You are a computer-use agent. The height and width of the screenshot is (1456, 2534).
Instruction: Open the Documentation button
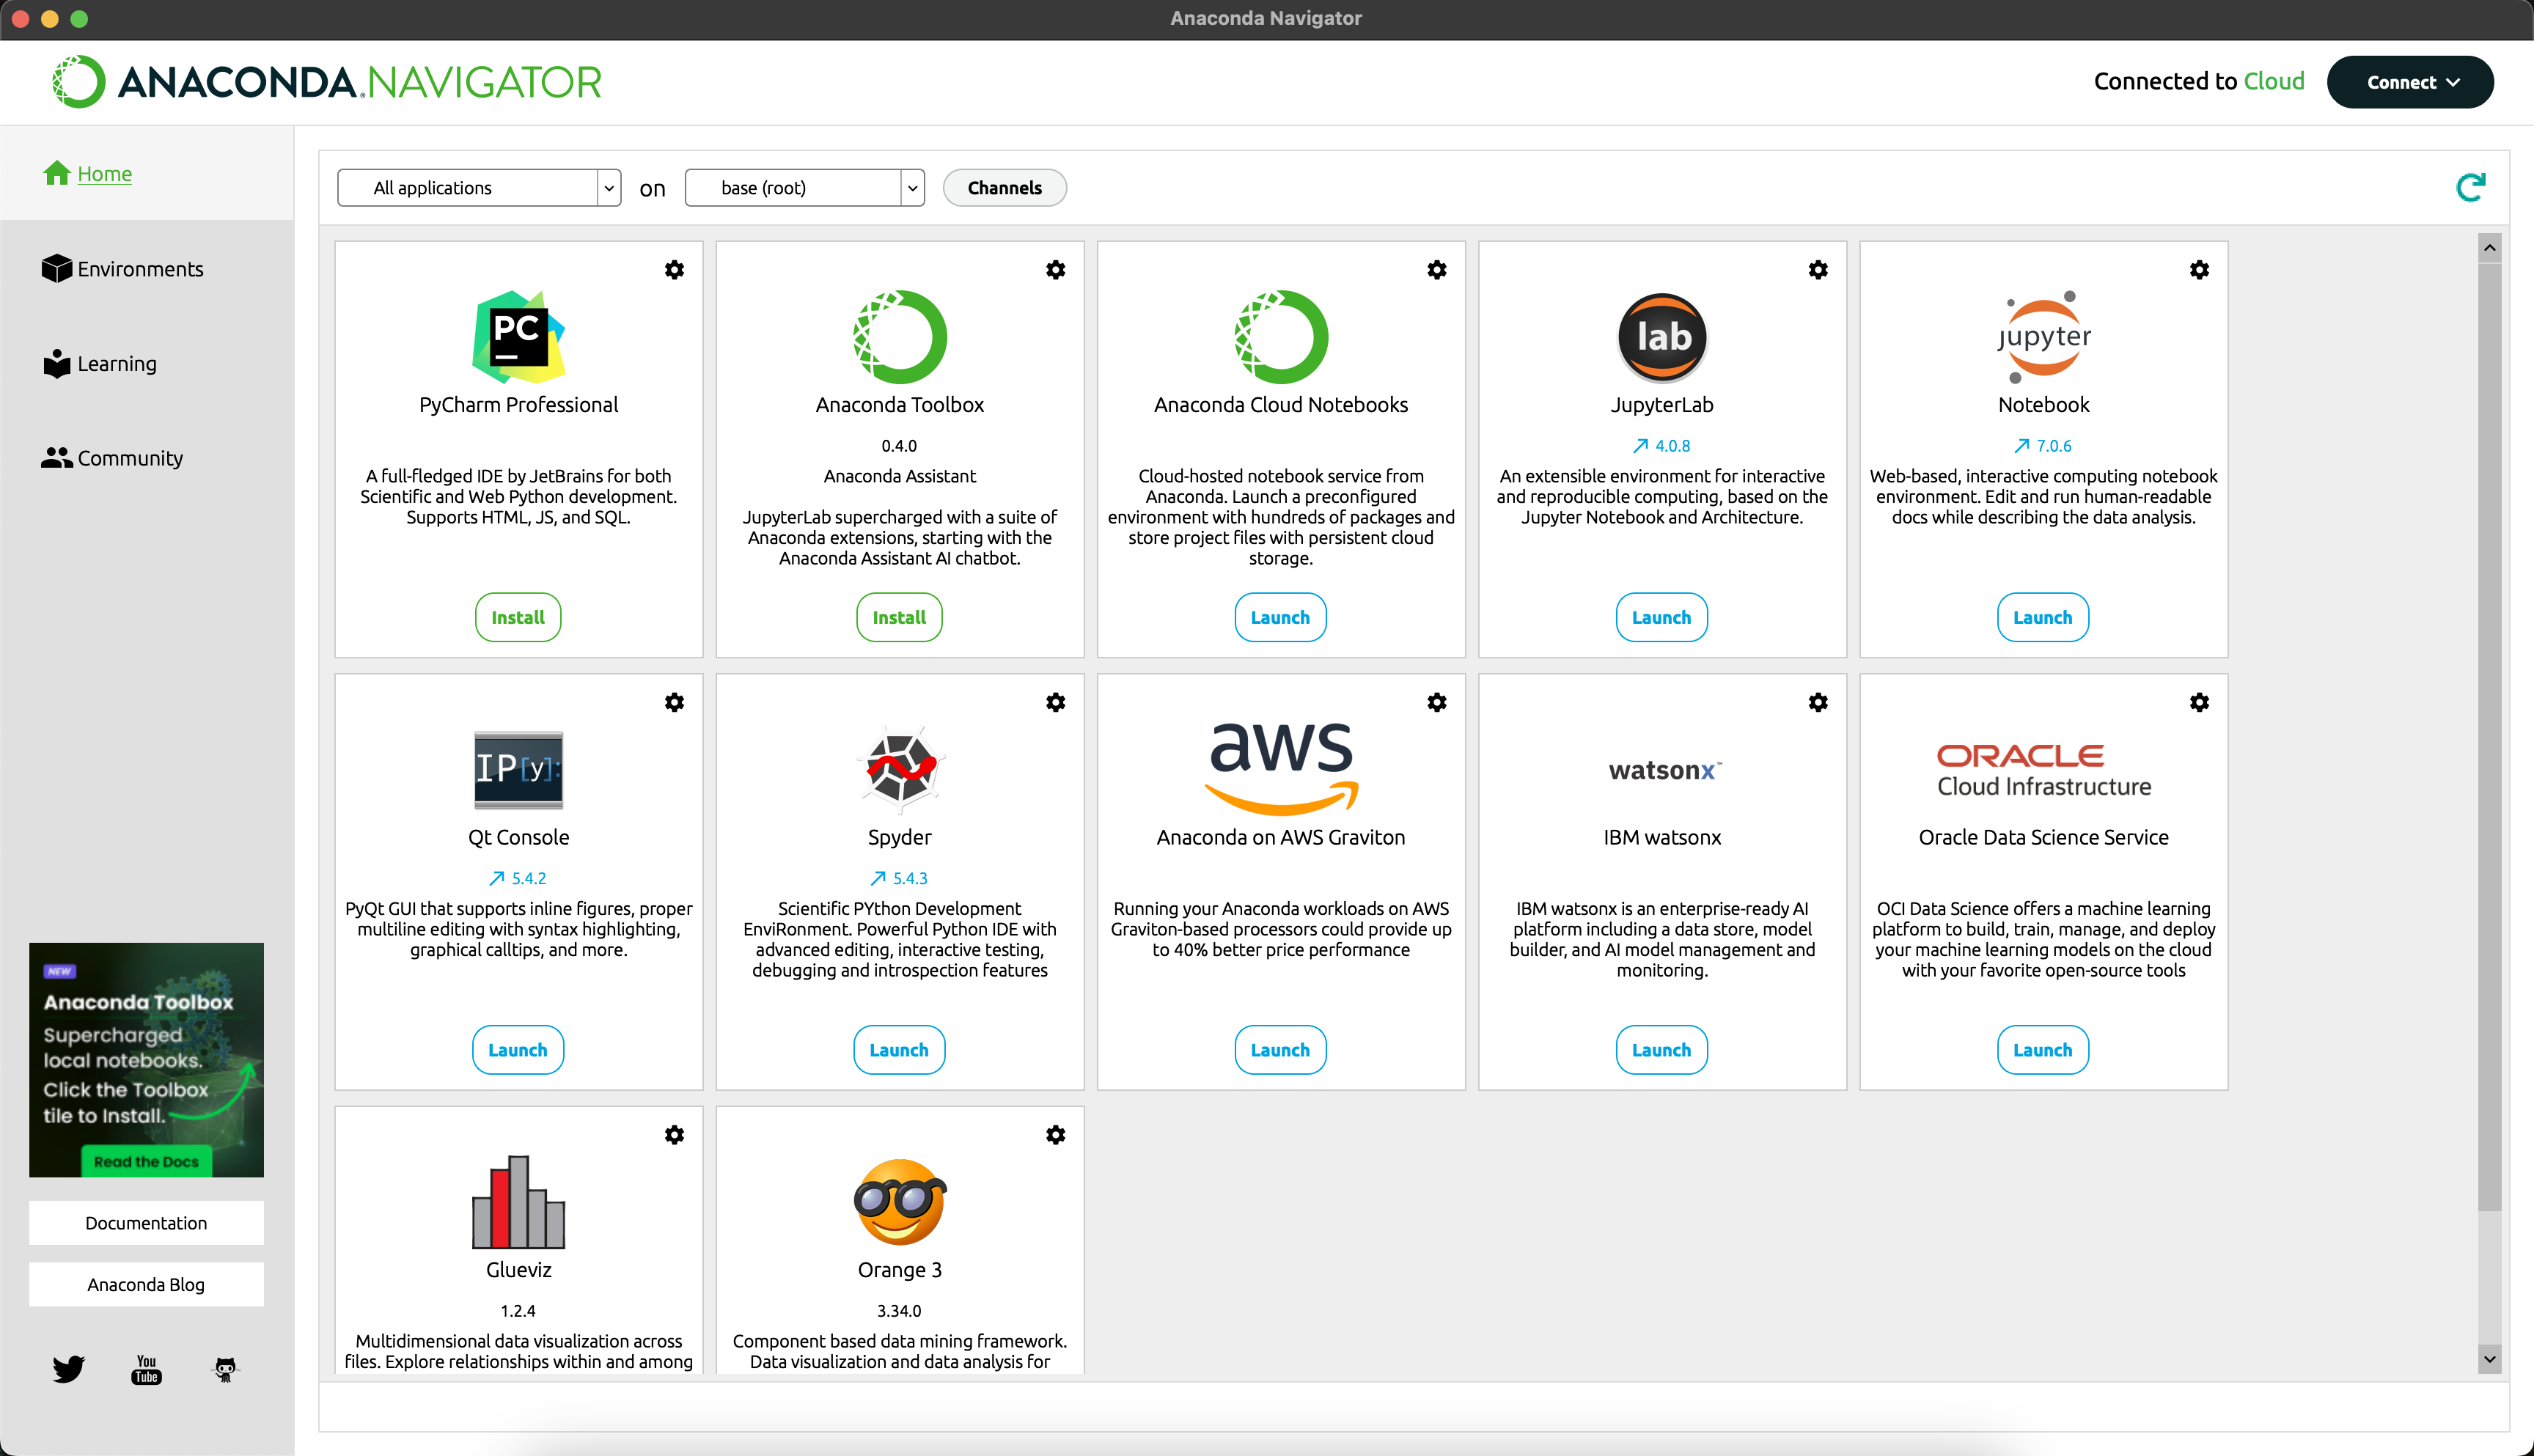coord(146,1222)
